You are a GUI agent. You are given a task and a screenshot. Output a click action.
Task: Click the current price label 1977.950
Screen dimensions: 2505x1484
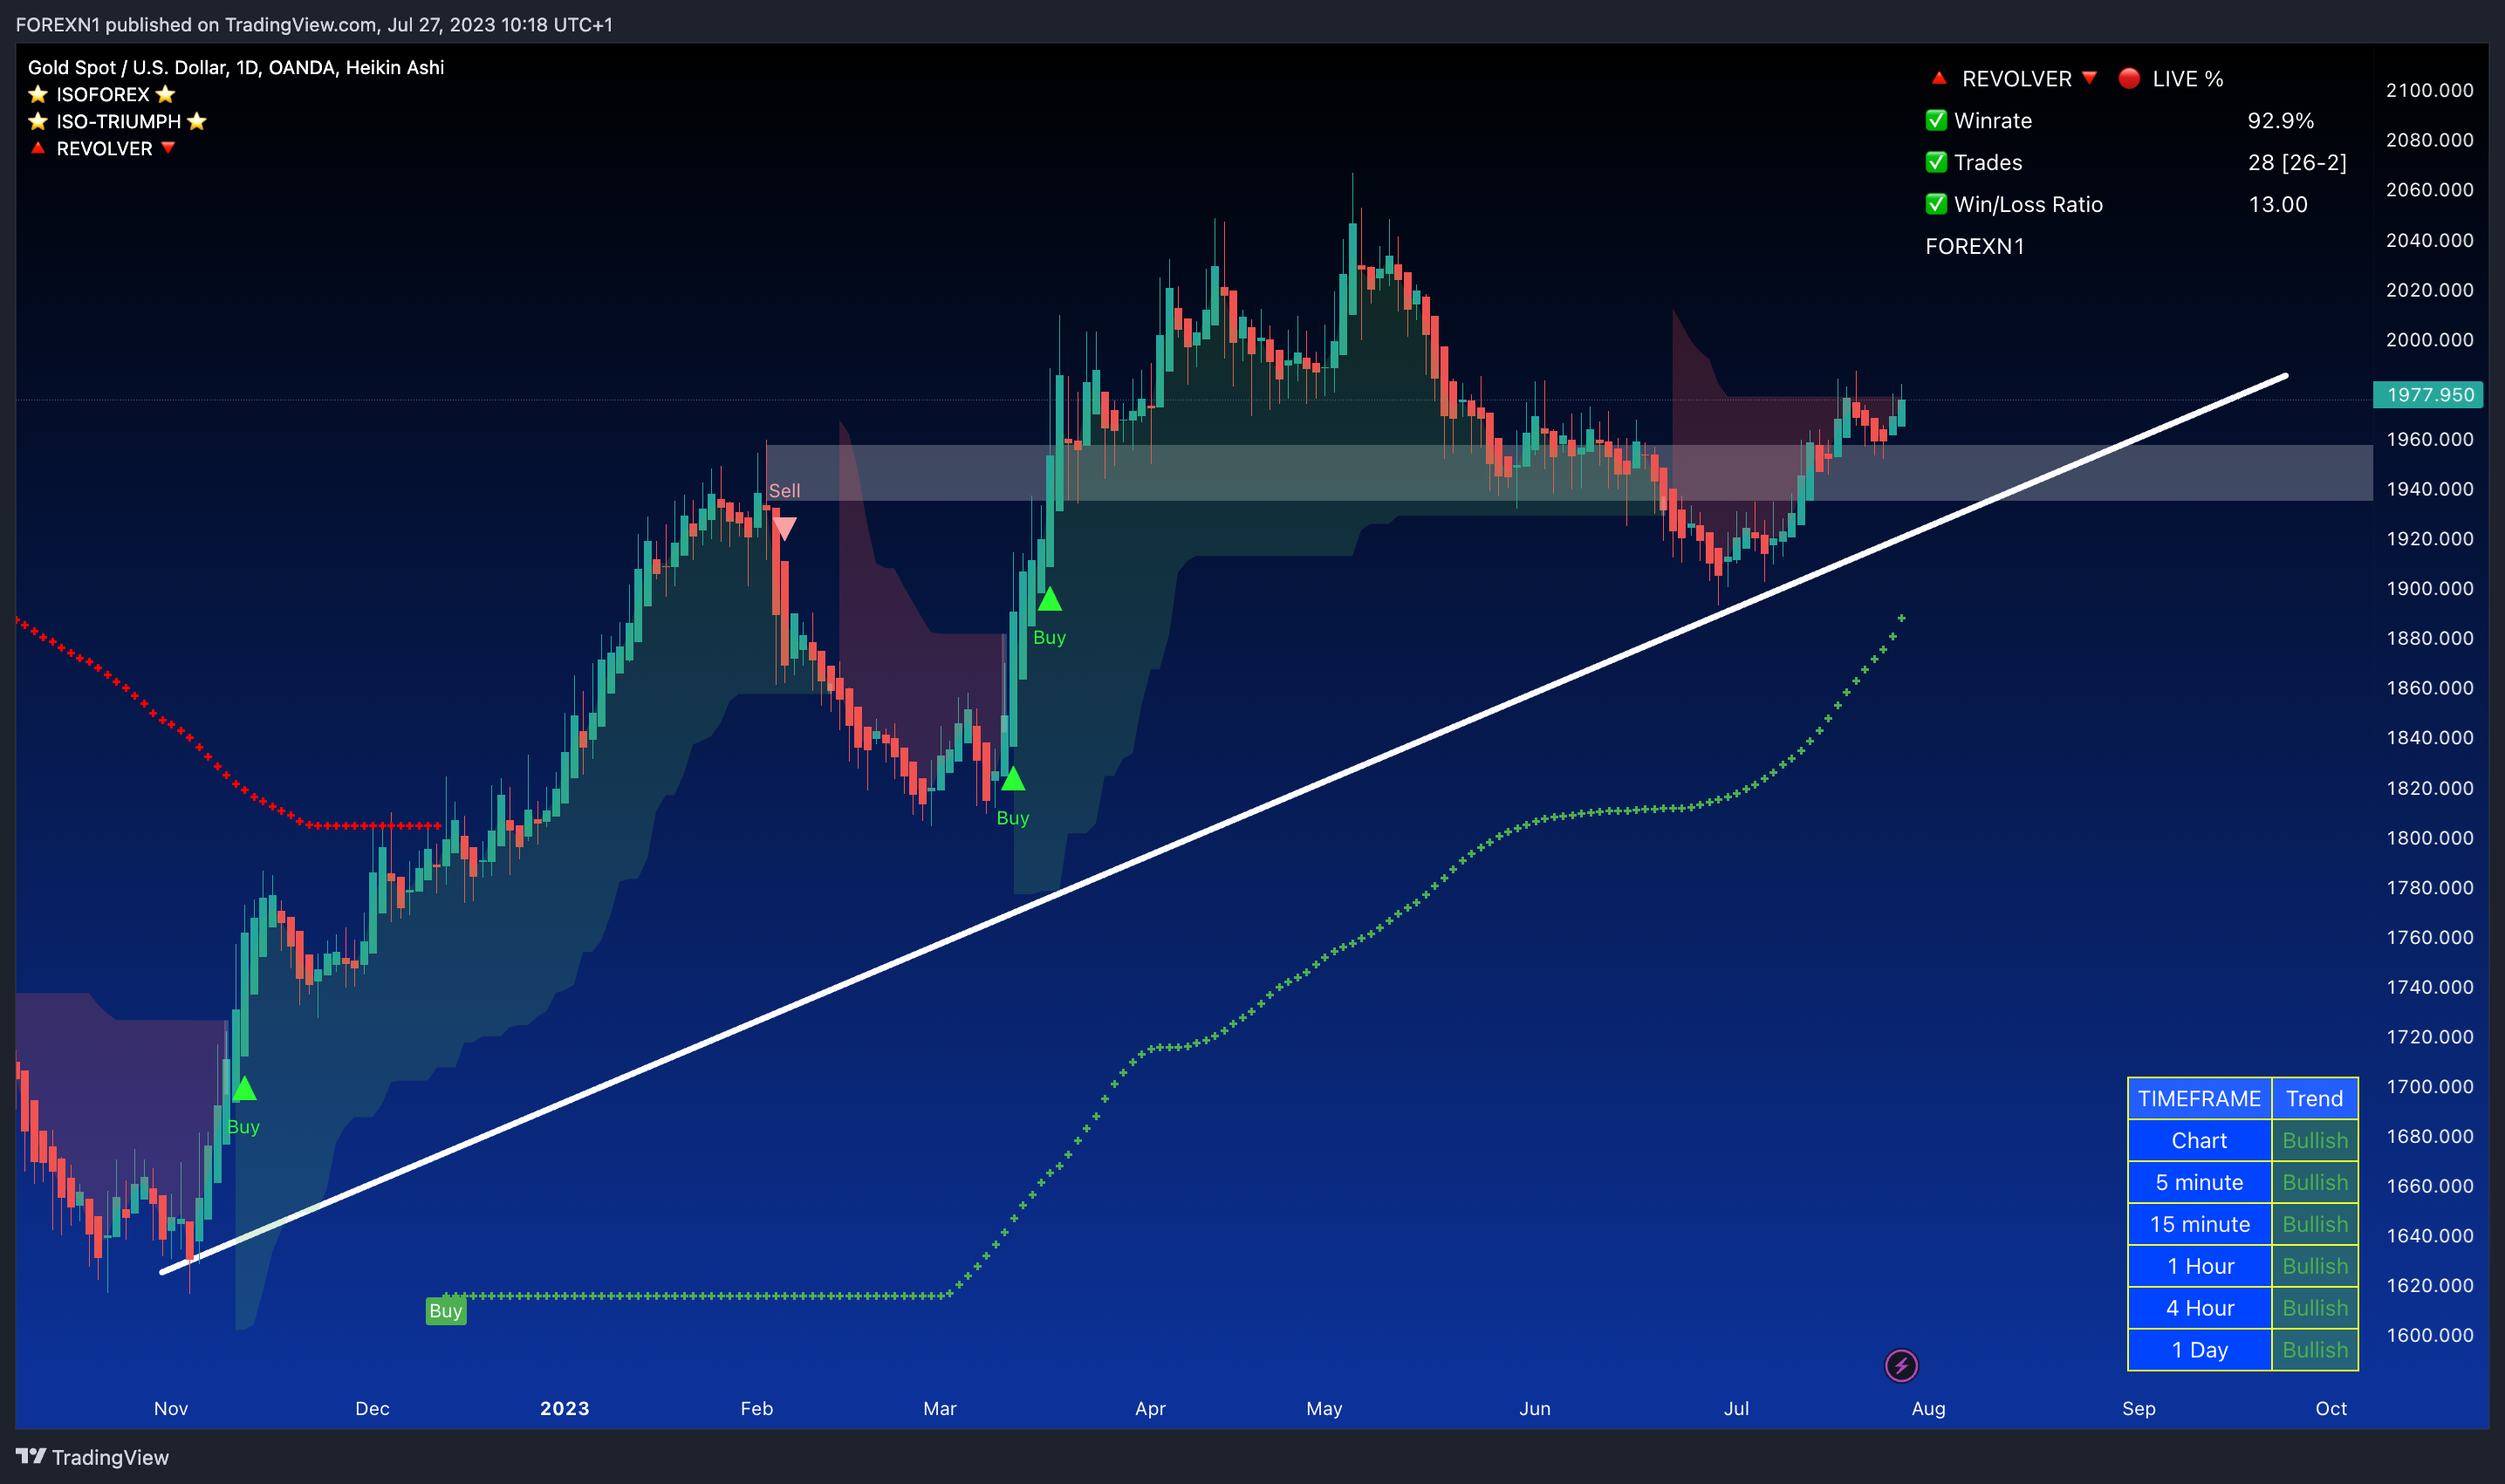pyautogui.click(x=2430, y=394)
